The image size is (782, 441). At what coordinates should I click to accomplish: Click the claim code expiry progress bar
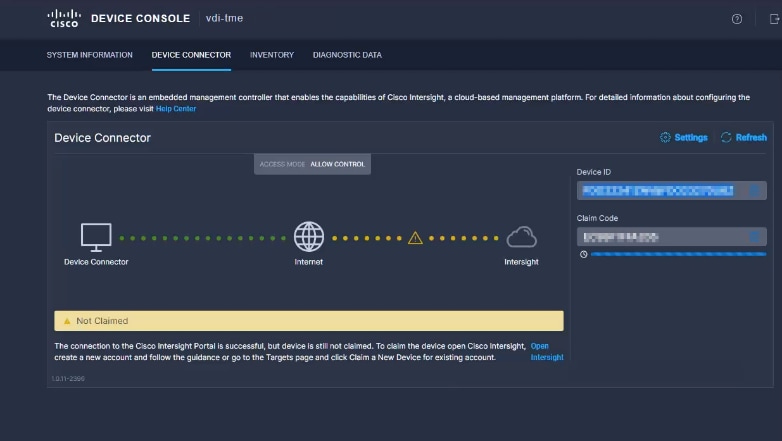(678, 254)
